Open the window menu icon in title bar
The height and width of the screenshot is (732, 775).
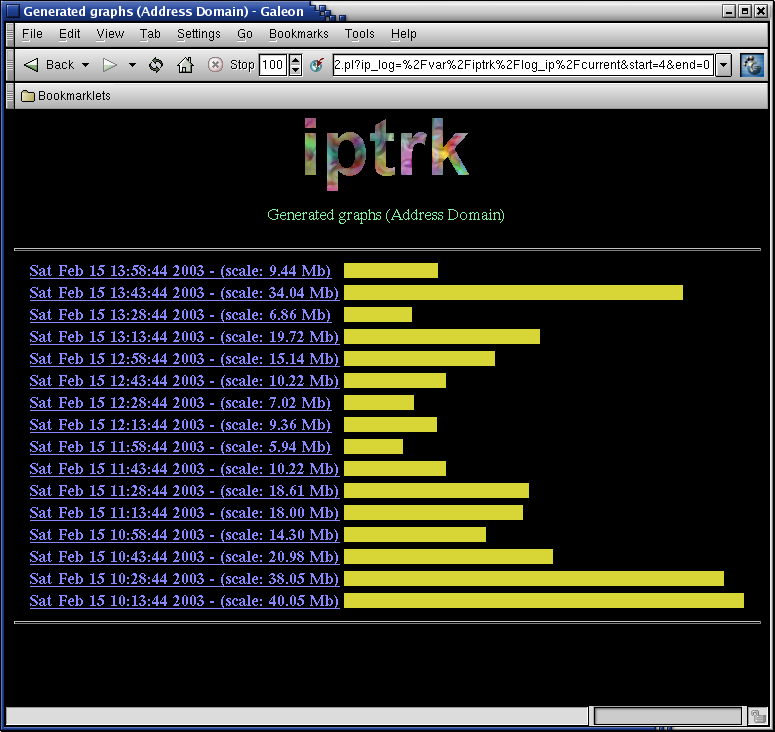tap(13, 11)
